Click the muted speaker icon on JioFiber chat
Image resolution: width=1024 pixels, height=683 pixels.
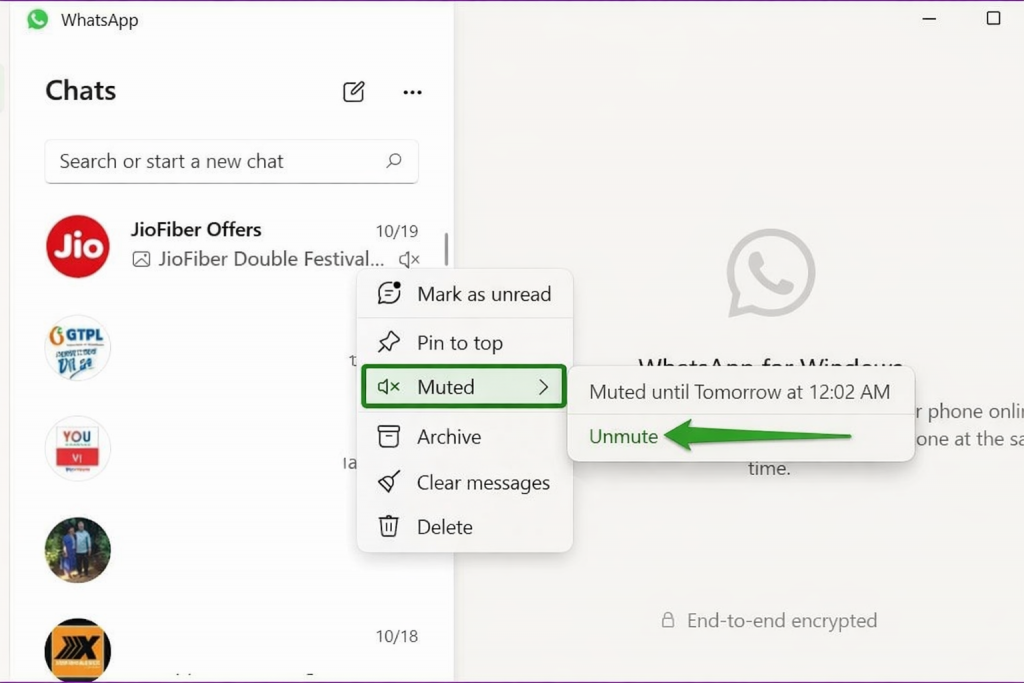[409, 259]
